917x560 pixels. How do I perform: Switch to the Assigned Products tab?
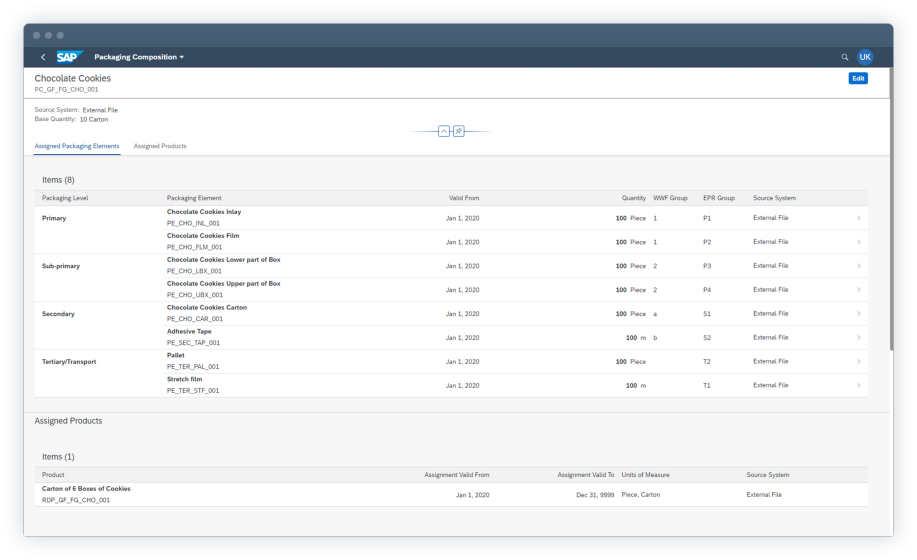pos(160,146)
